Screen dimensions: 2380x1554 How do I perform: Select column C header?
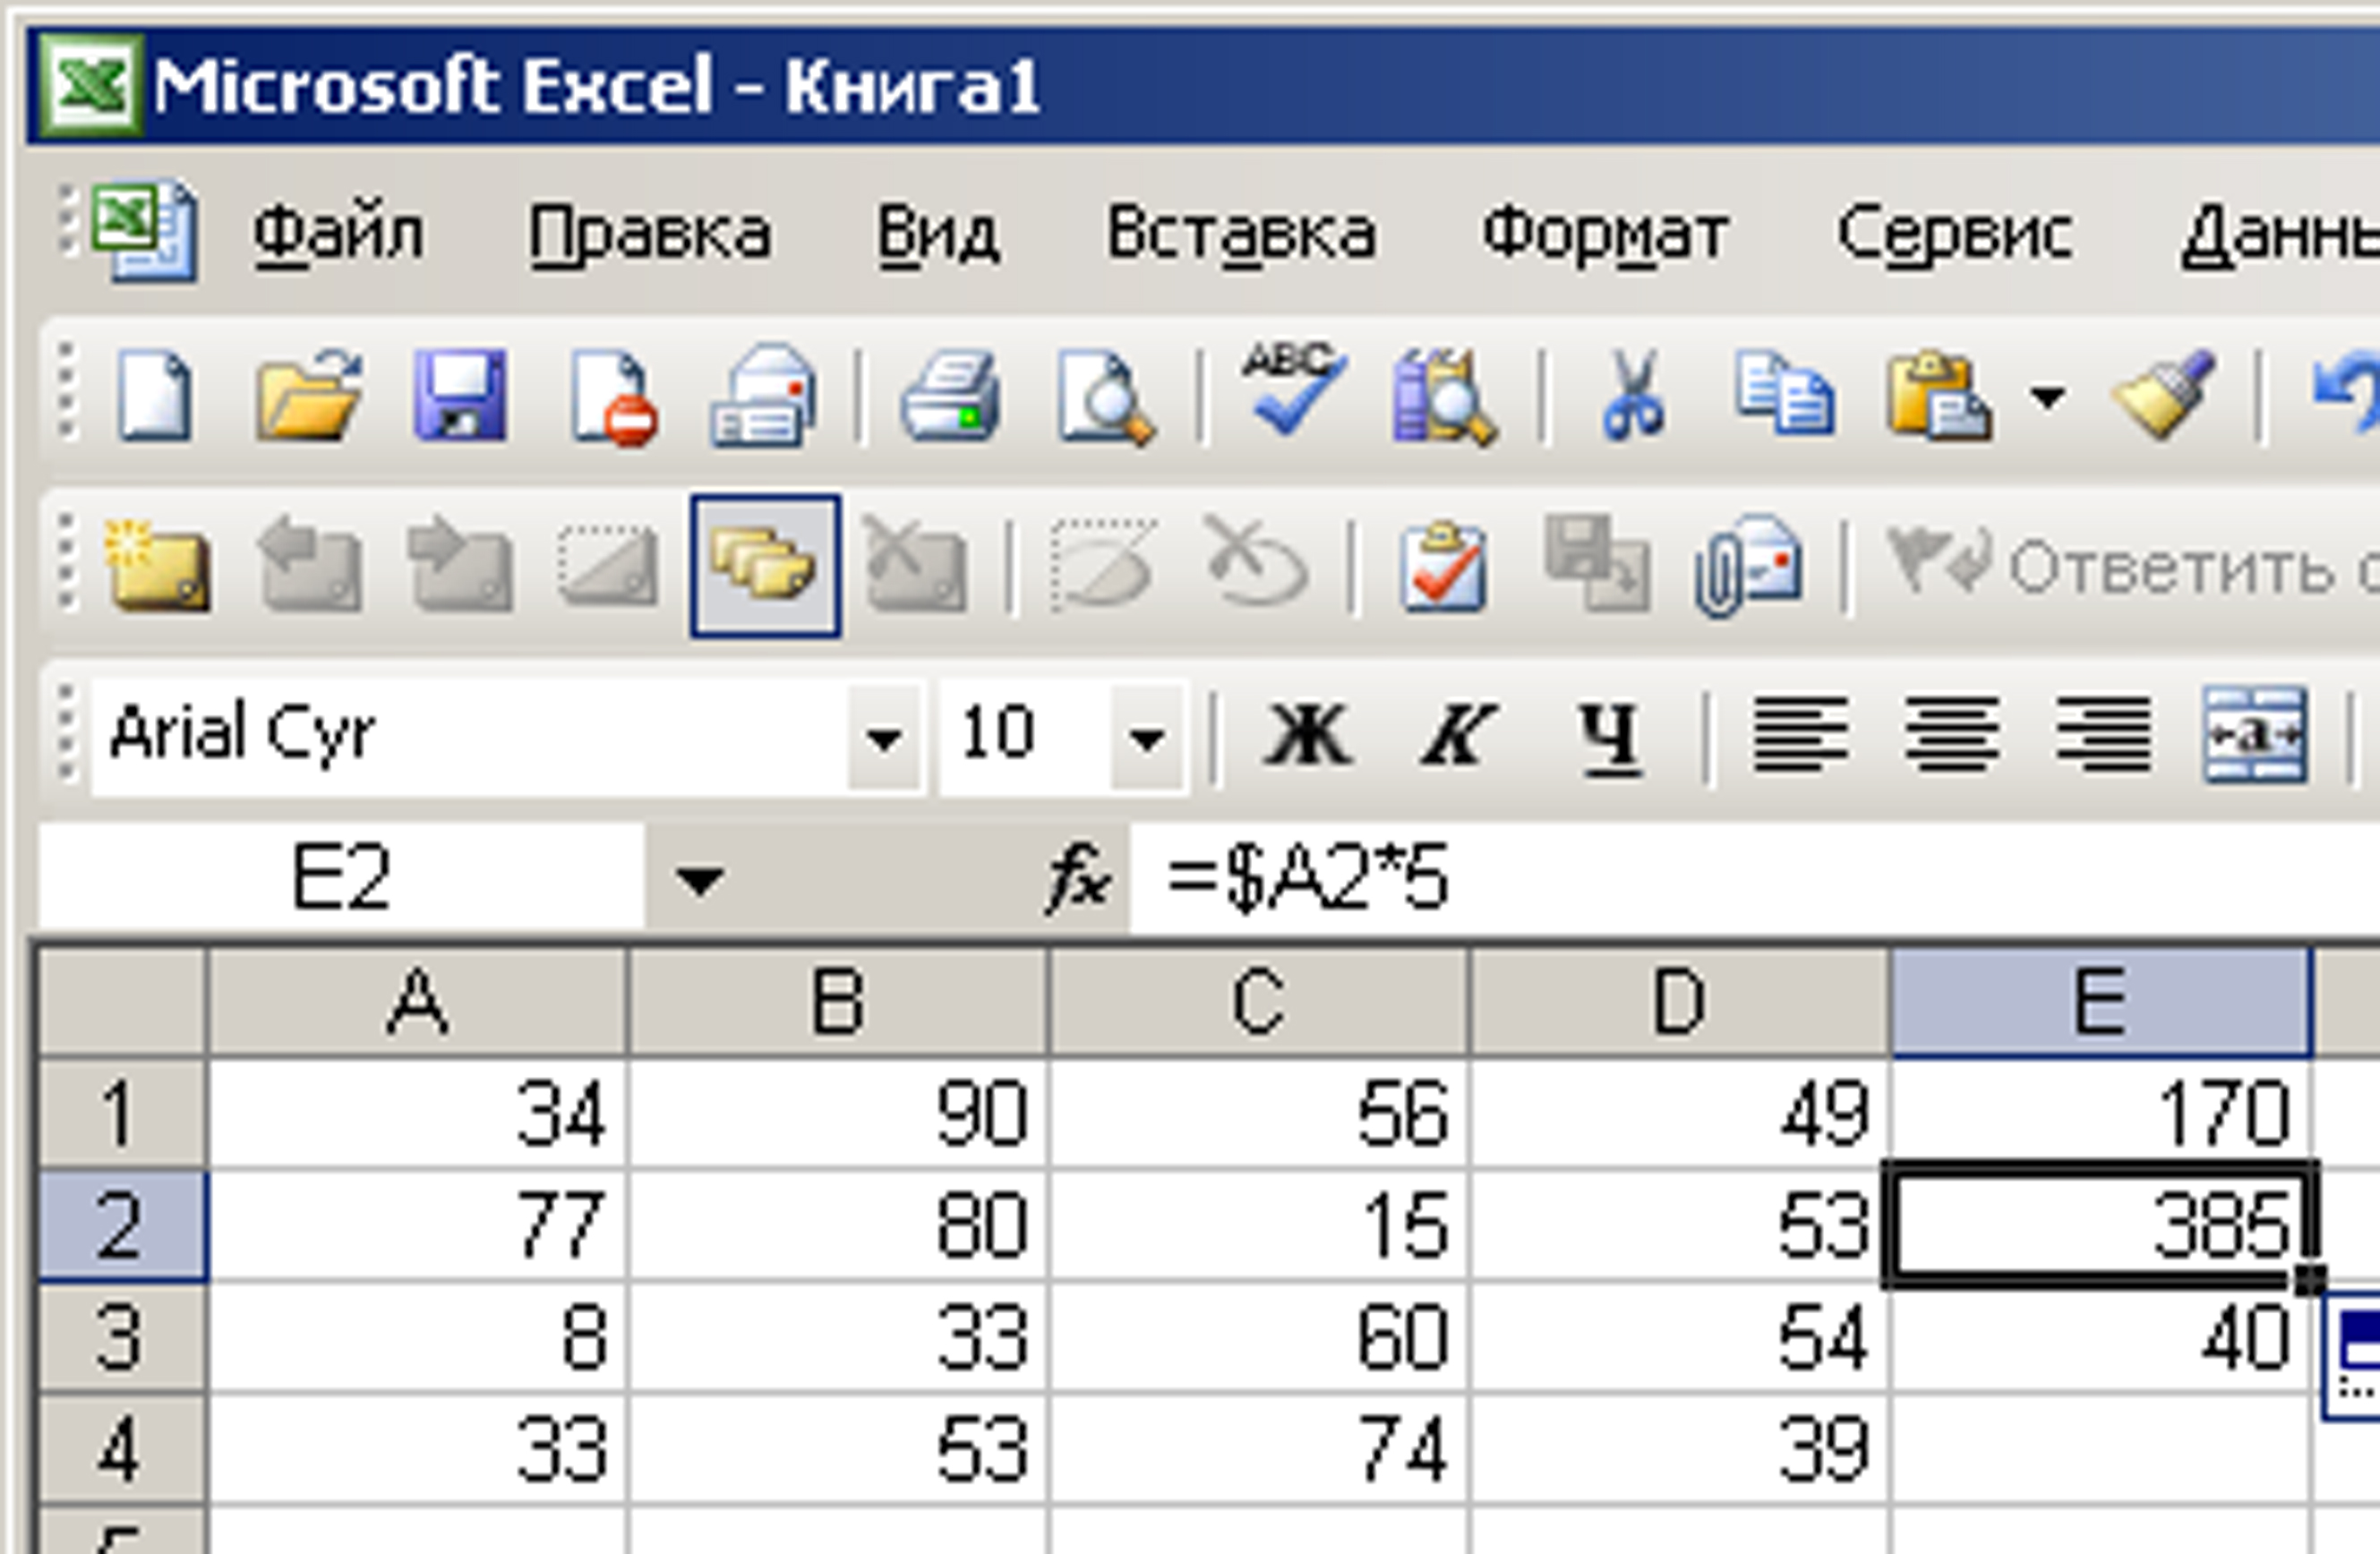click(x=1258, y=1002)
